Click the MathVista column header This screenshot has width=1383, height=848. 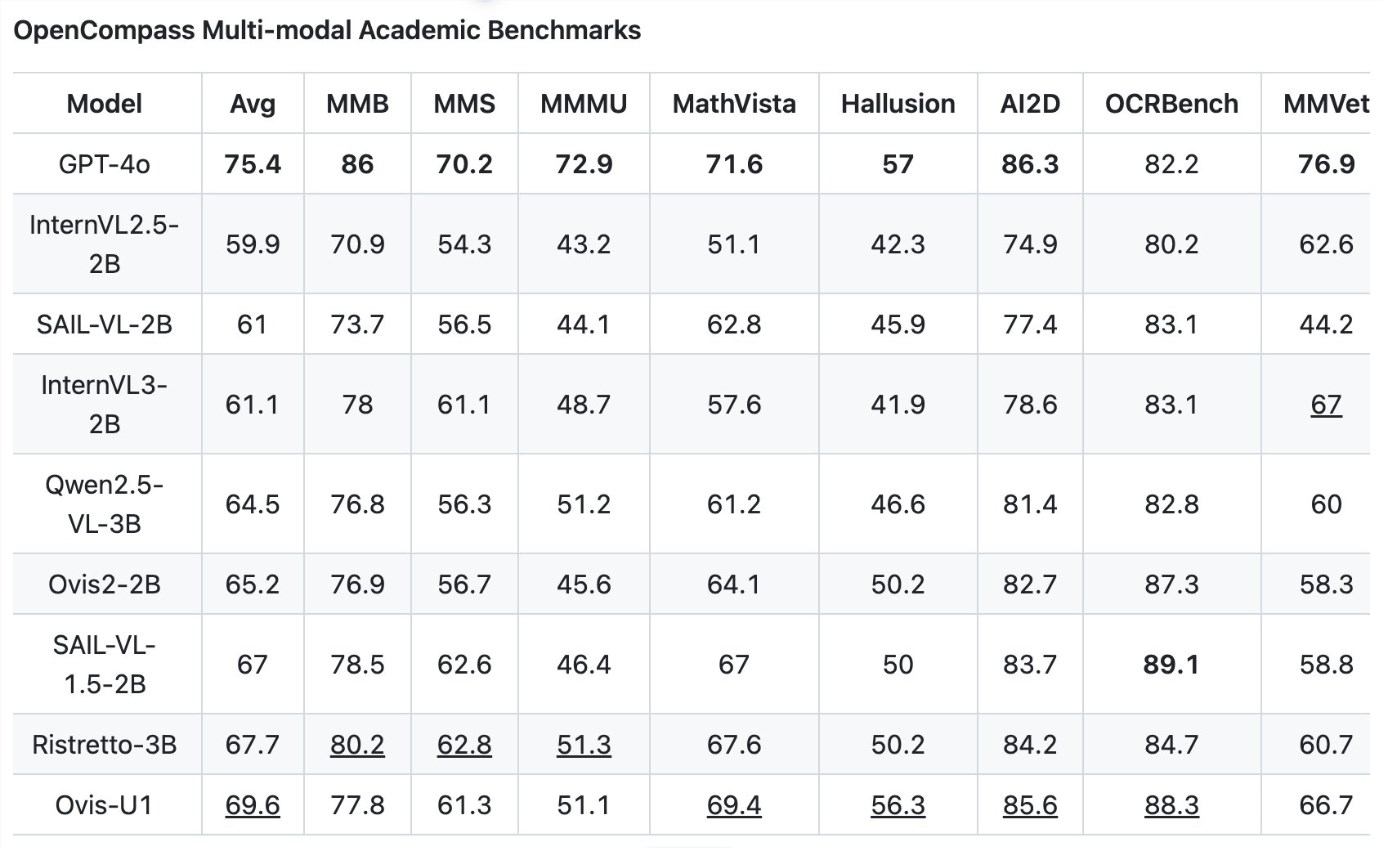[734, 104]
